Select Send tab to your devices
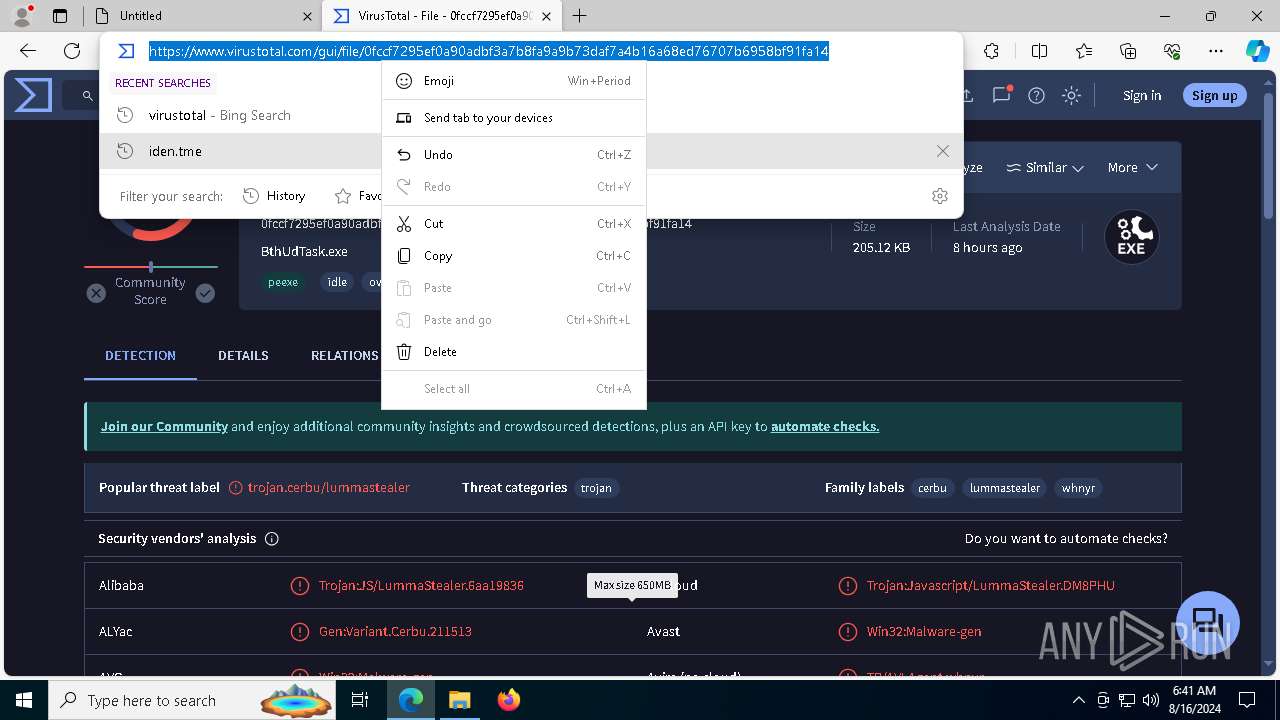 coord(514,118)
